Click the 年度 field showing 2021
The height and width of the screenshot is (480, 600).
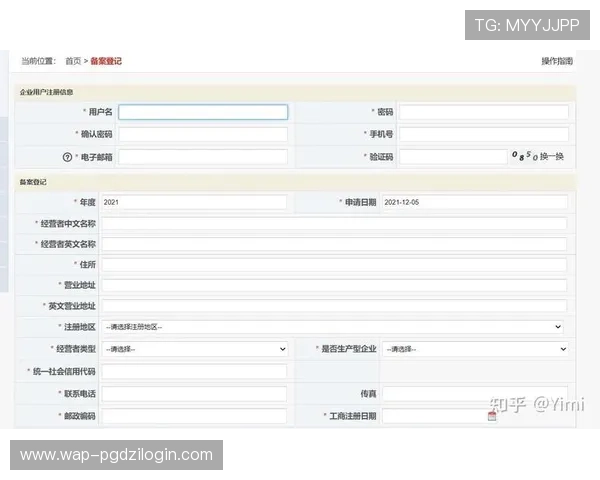[x=194, y=202]
